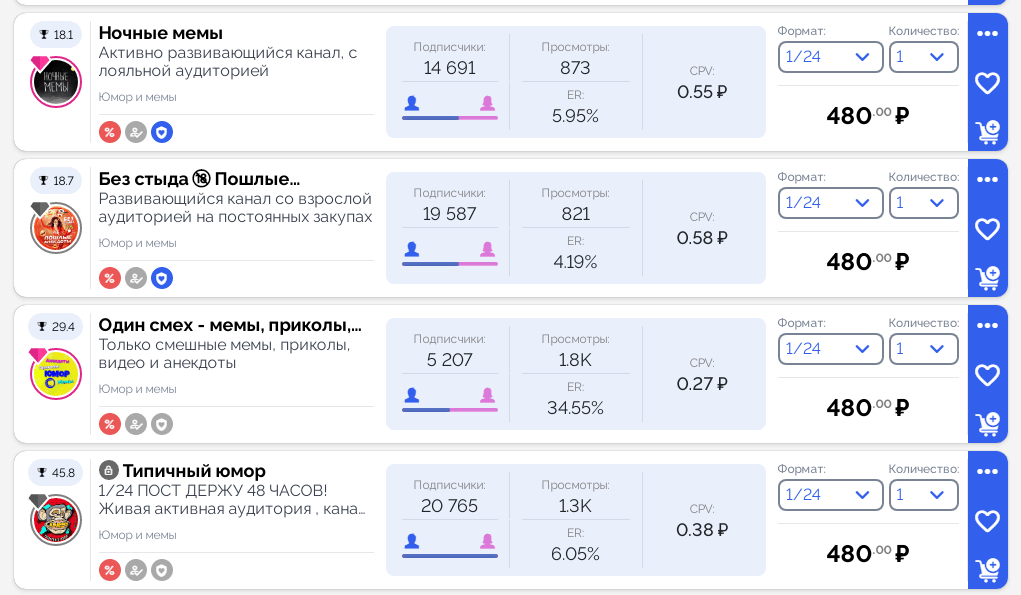Click the gray shield badge on Один смех

coord(162,424)
